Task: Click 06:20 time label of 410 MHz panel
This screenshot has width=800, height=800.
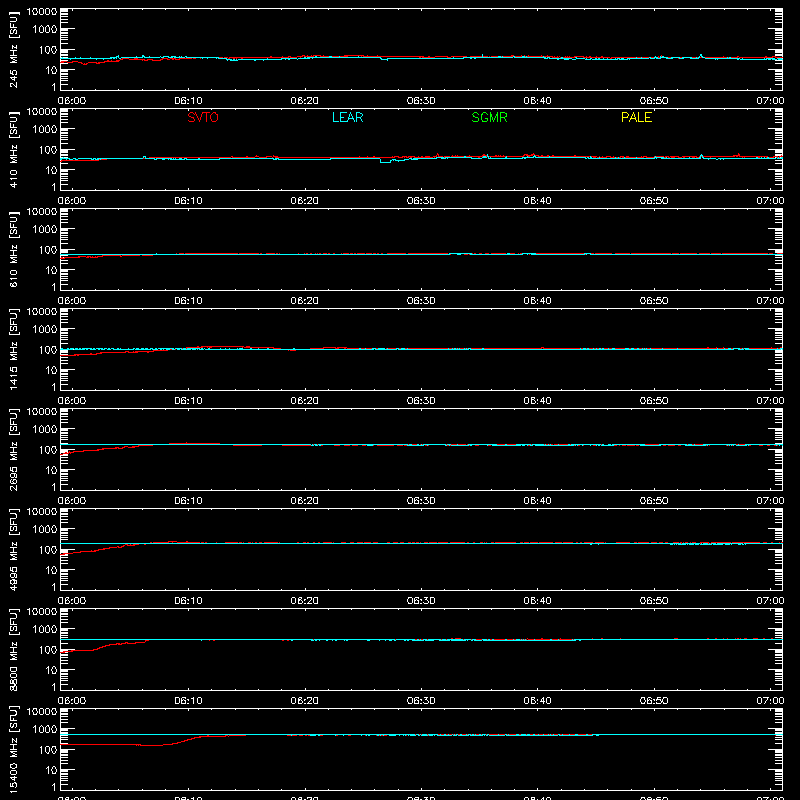Action: [x=305, y=201]
